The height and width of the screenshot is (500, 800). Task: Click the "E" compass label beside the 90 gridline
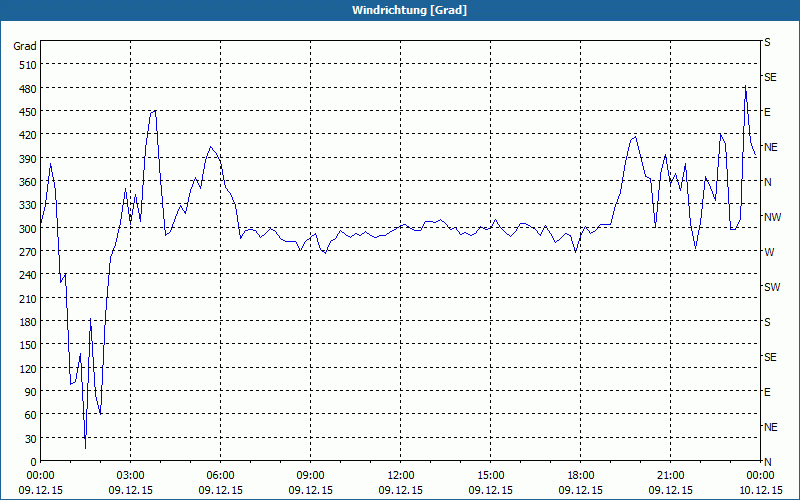[767, 392]
